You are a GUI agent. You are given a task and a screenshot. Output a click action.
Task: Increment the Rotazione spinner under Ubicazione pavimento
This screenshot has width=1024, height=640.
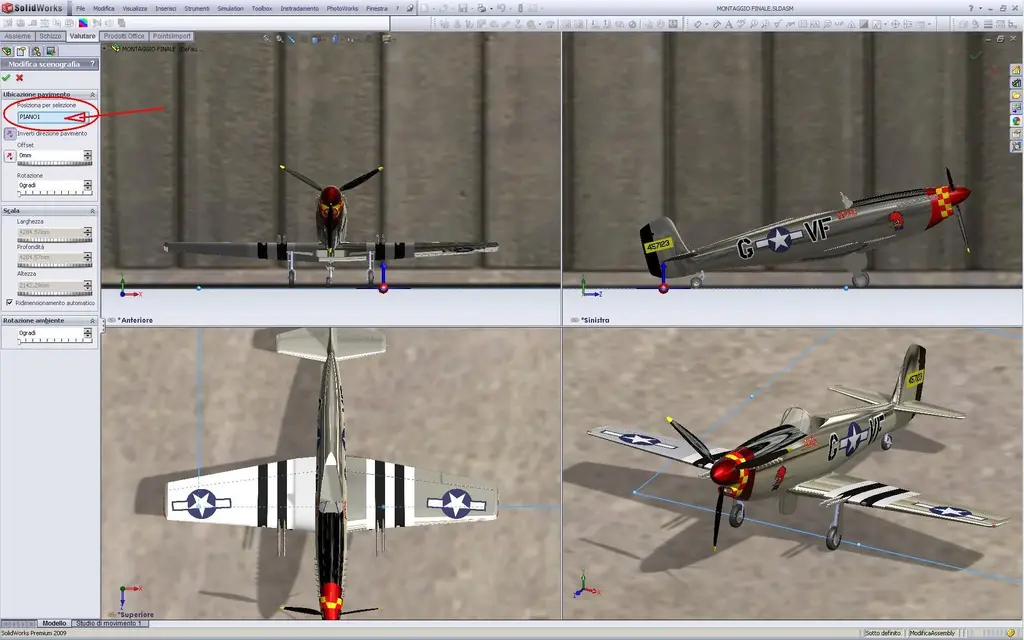[x=88, y=183]
